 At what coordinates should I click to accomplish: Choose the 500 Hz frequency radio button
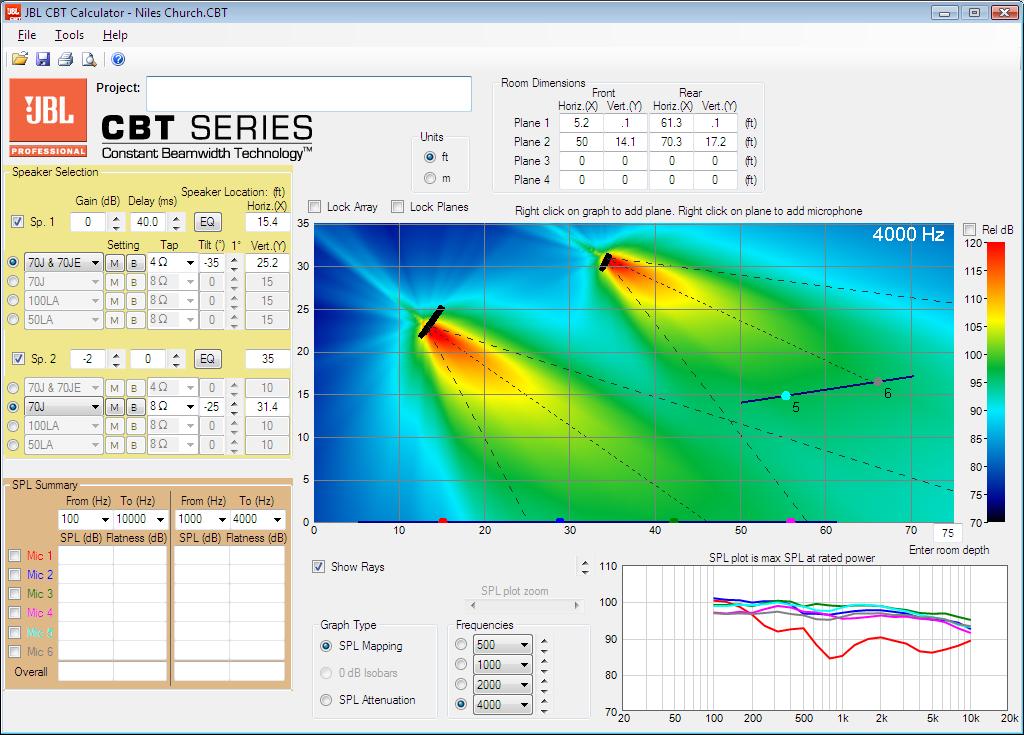tap(461, 644)
